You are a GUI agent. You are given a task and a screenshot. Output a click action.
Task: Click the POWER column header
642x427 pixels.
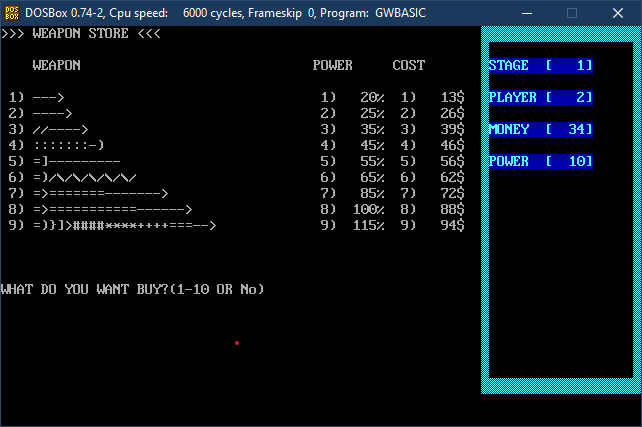coord(333,65)
